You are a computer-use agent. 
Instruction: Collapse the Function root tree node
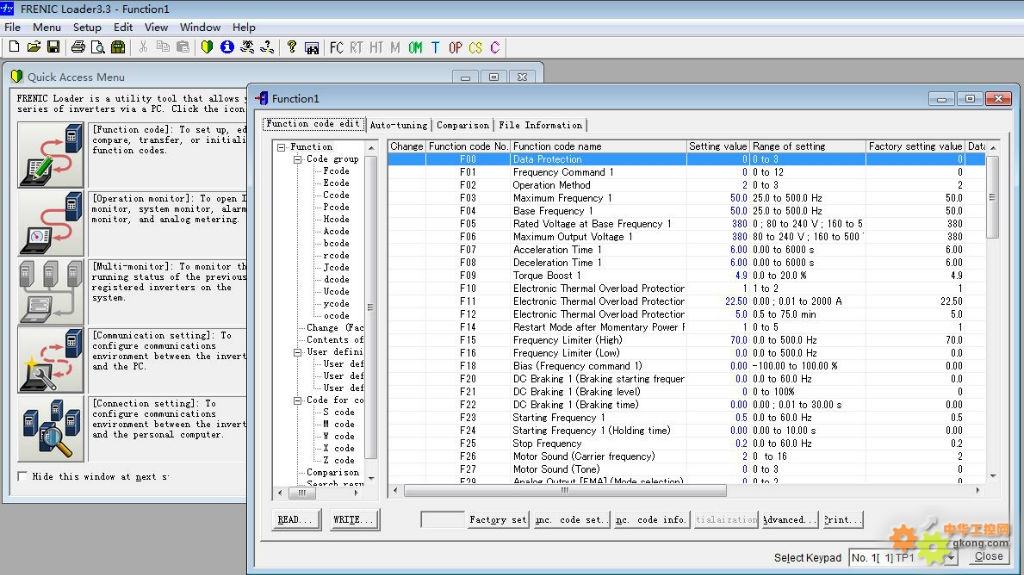[x=281, y=147]
